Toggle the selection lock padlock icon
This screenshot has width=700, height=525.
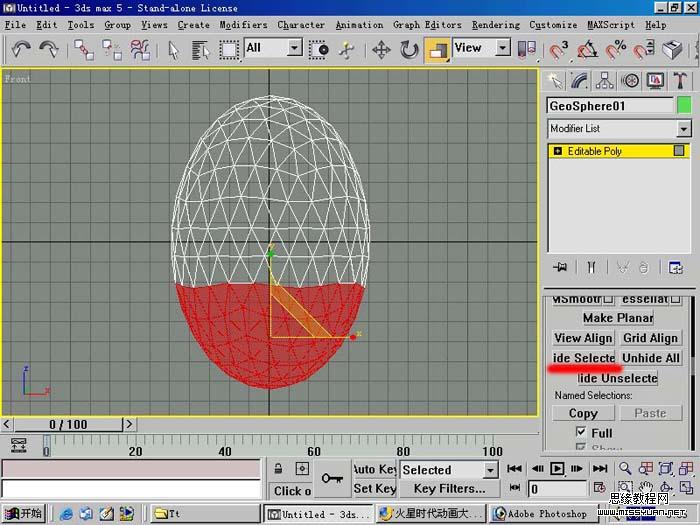point(278,469)
